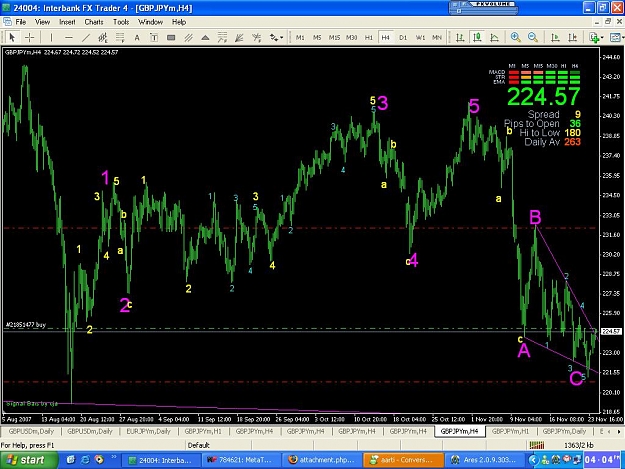Select the Fibonacci Retracement tool
The height and width of the screenshot is (469, 625).
pyautogui.click(x=120, y=37)
